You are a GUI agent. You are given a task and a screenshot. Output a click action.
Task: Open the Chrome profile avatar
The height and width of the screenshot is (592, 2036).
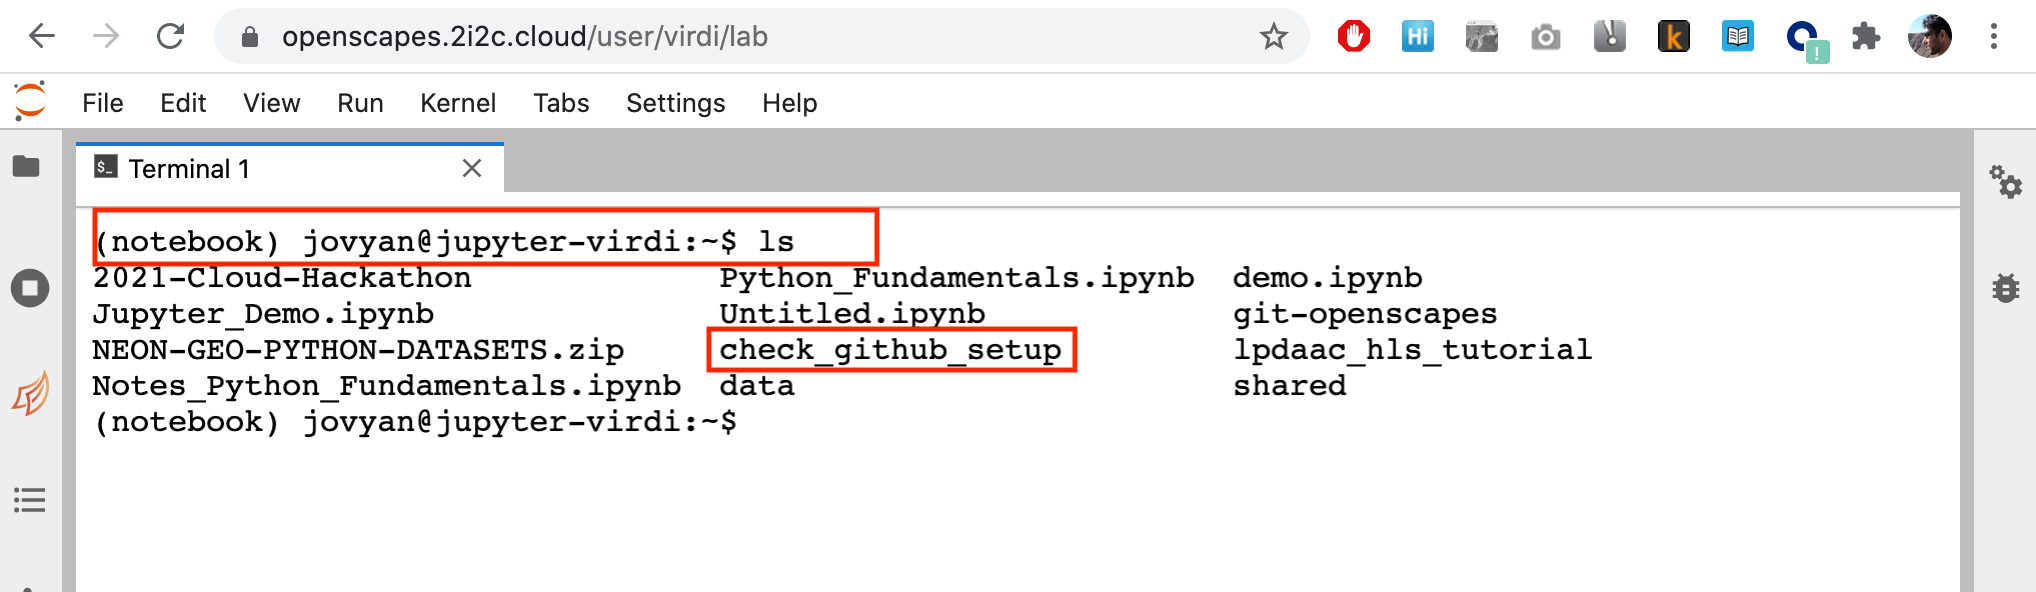click(x=1929, y=37)
